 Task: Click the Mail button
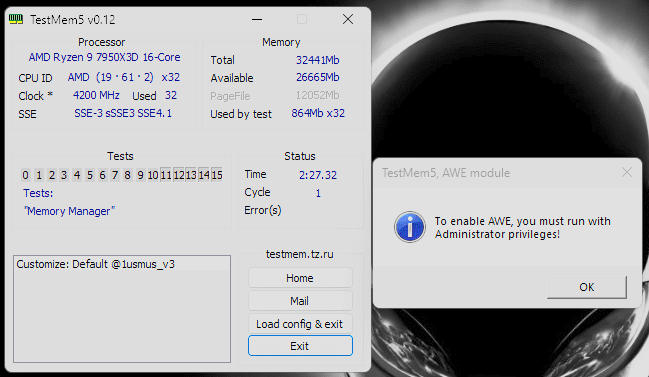coord(300,301)
